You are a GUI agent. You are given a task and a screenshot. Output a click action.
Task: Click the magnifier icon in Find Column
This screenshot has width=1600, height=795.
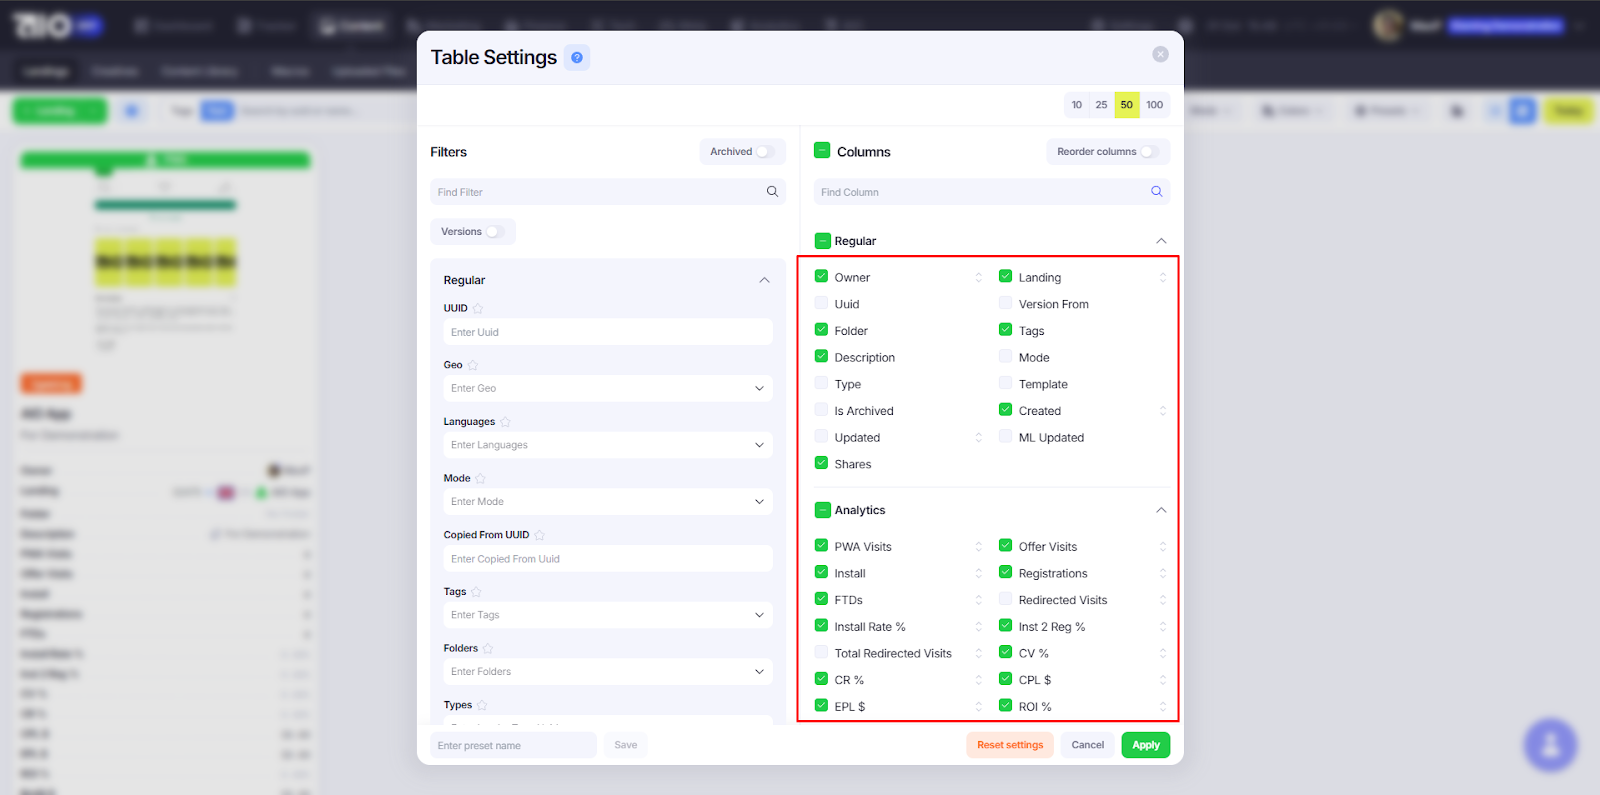pos(1156,192)
